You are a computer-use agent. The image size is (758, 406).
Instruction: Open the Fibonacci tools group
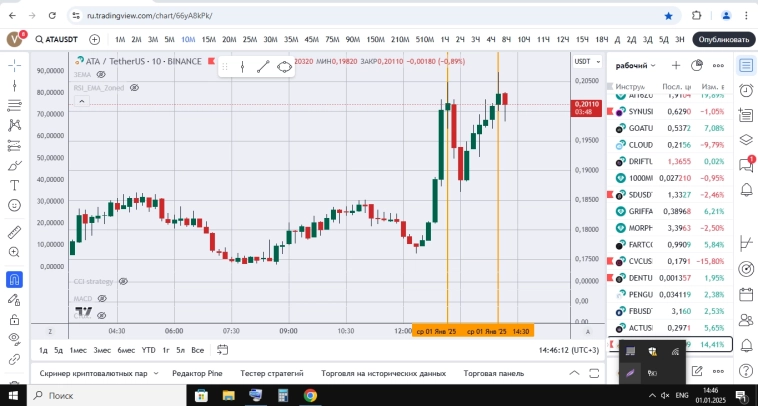[15, 105]
